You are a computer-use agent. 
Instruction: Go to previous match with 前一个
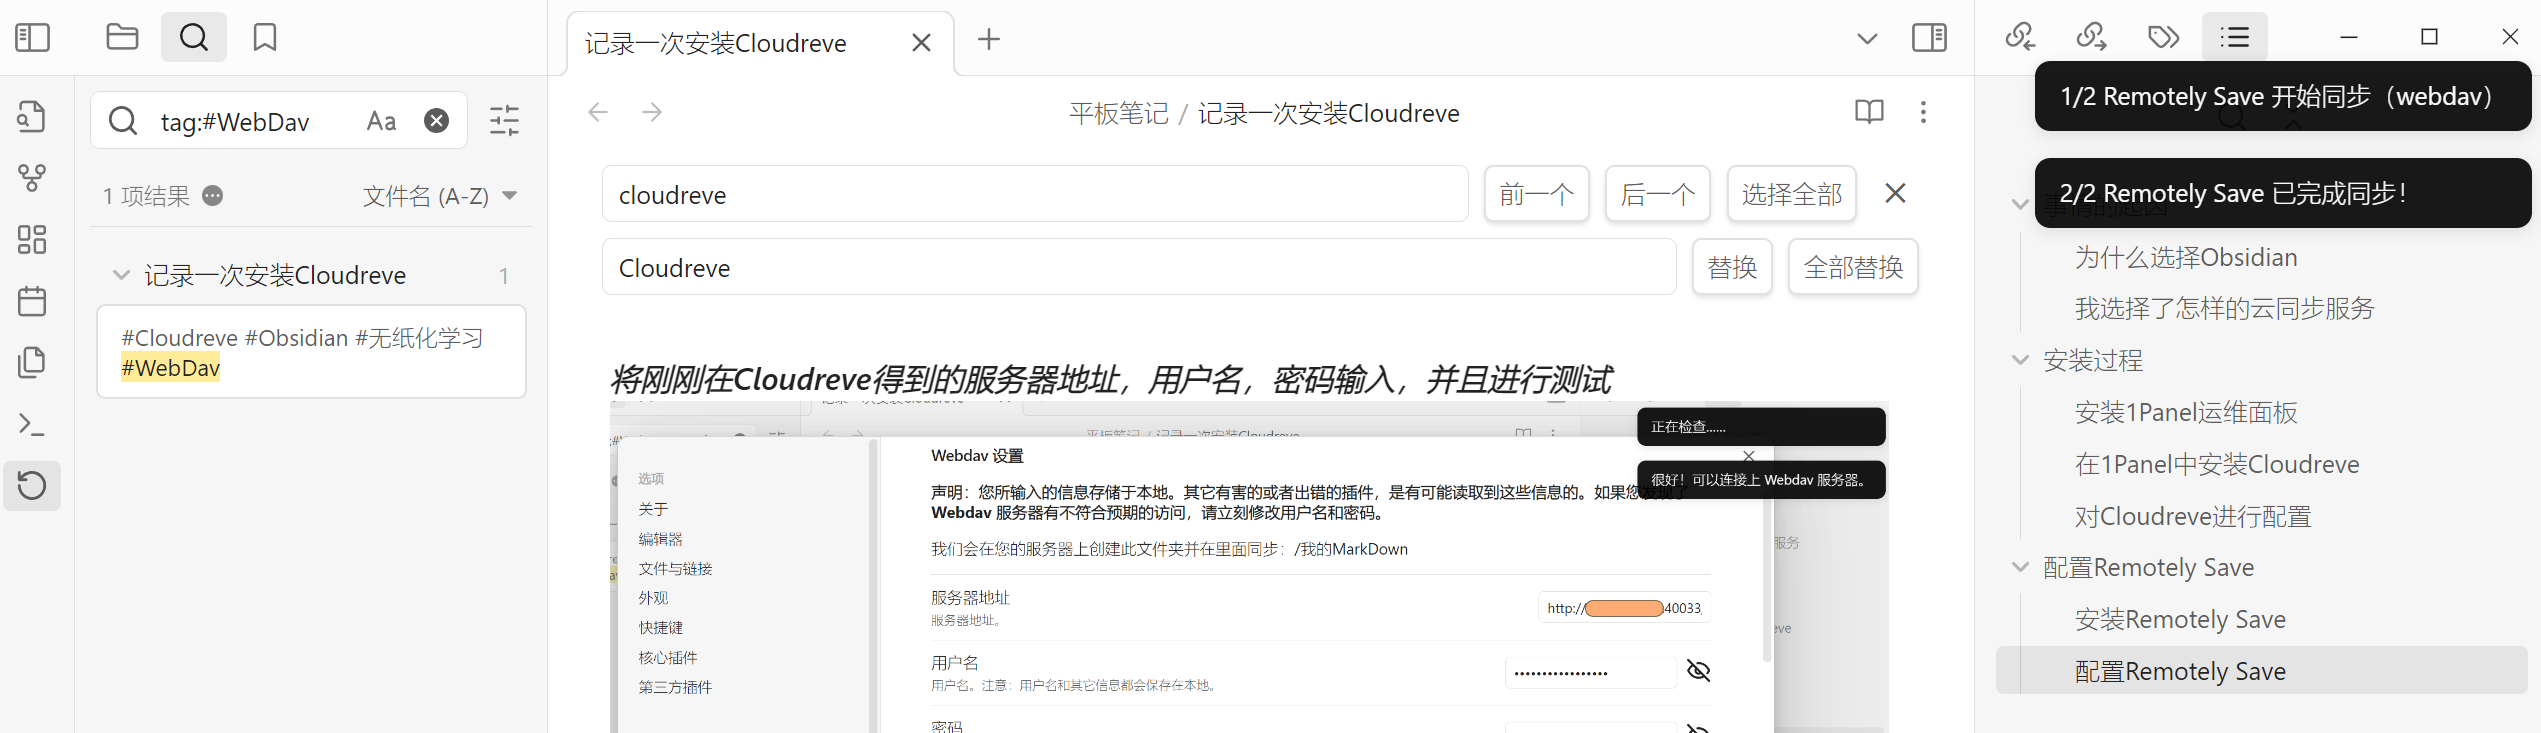(x=1537, y=194)
